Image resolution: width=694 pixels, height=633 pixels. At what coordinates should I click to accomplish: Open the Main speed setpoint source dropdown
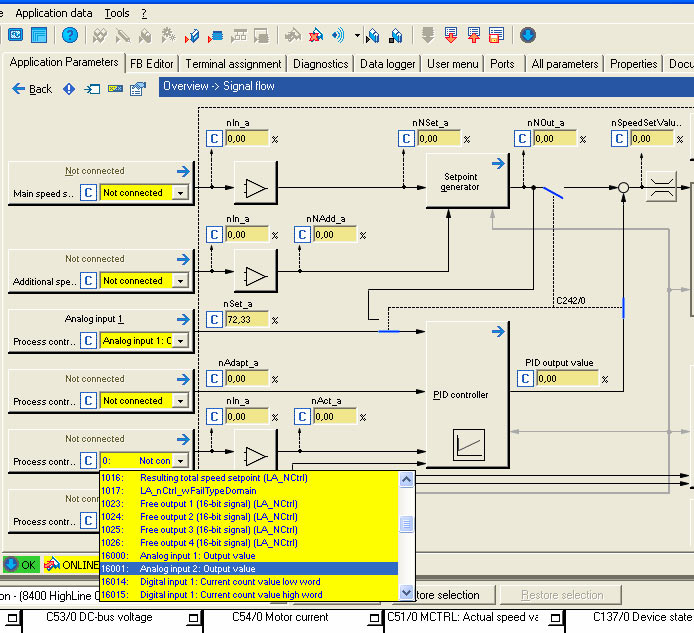coord(180,193)
